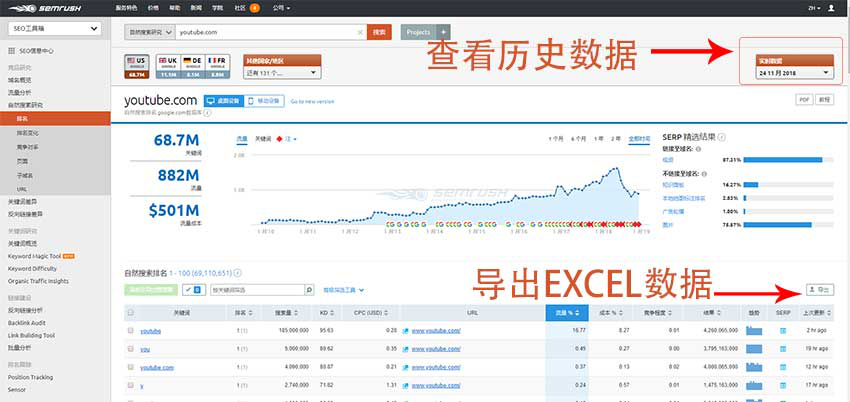Follow the Go to new version link
The height and width of the screenshot is (402, 850).
pyautogui.click(x=313, y=101)
